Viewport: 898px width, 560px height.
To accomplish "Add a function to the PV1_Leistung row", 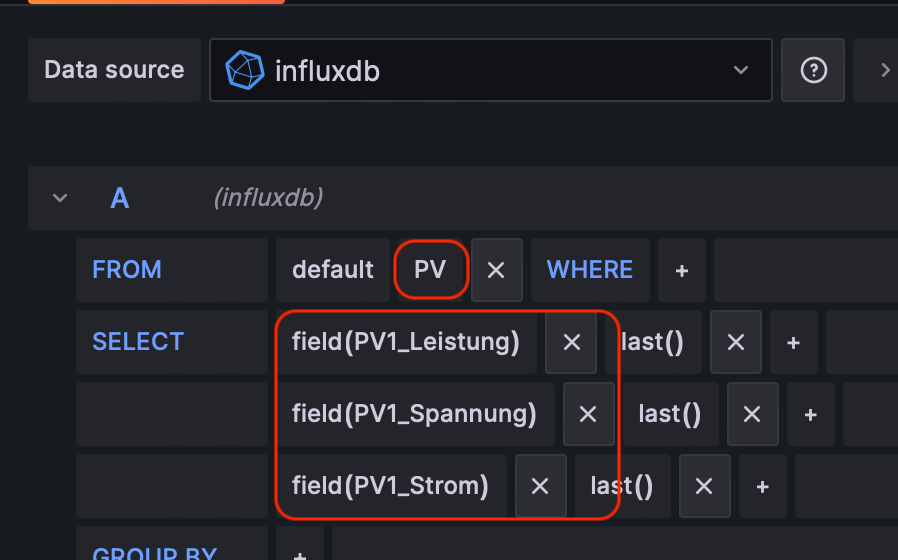I will pyautogui.click(x=793, y=342).
